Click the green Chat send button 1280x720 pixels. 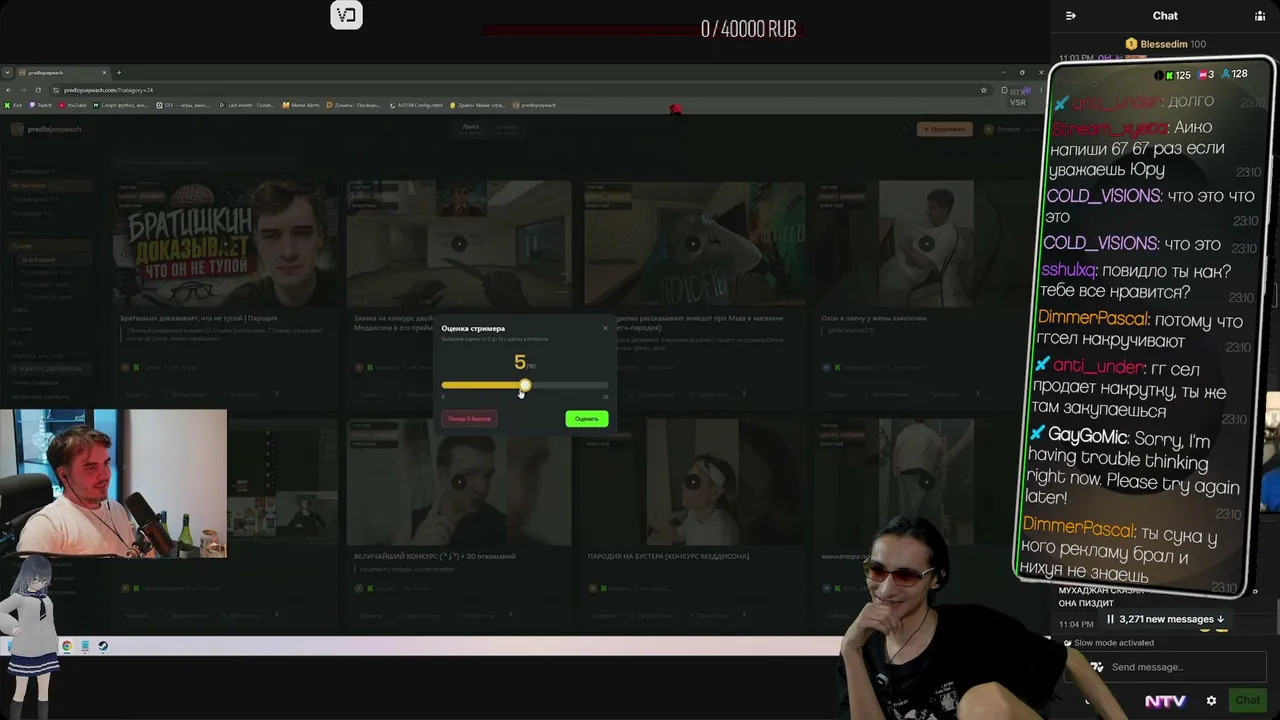click(1247, 701)
